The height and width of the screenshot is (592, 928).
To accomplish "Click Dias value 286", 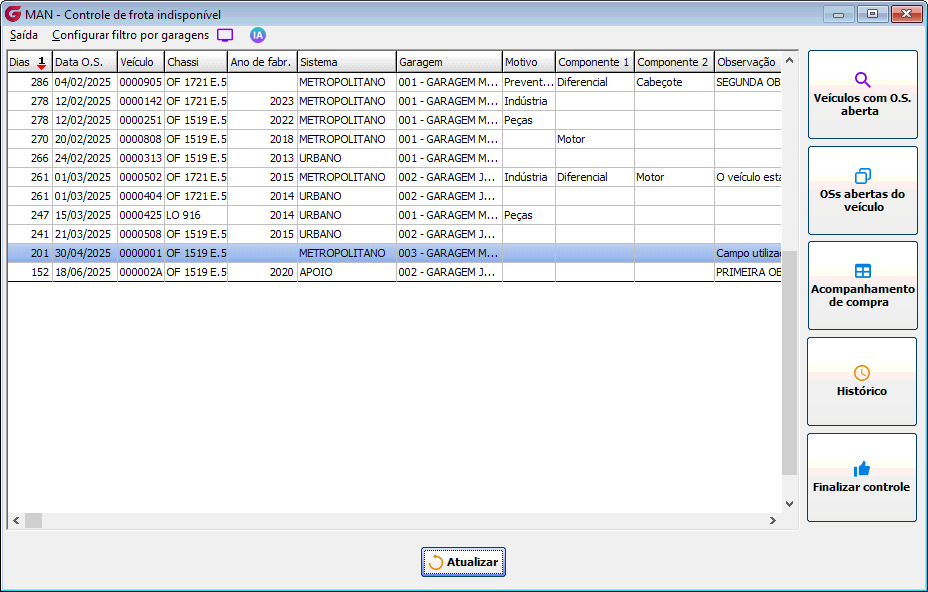I will click(x=30, y=82).
